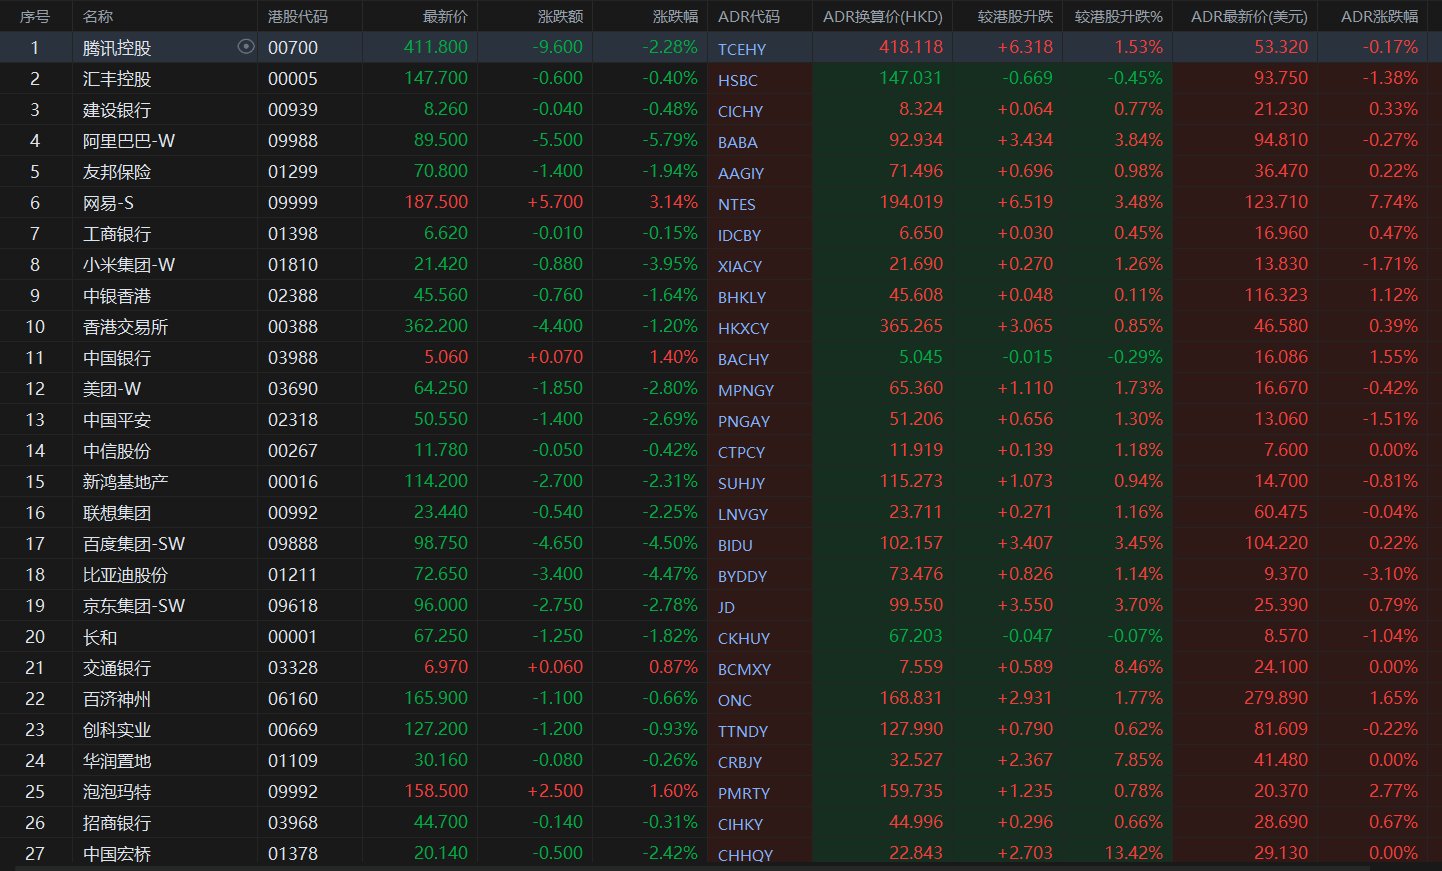The height and width of the screenshot is (871, 1442).
Task: Sort by the 涨跌幅 column header
Action: coord(675,17)
